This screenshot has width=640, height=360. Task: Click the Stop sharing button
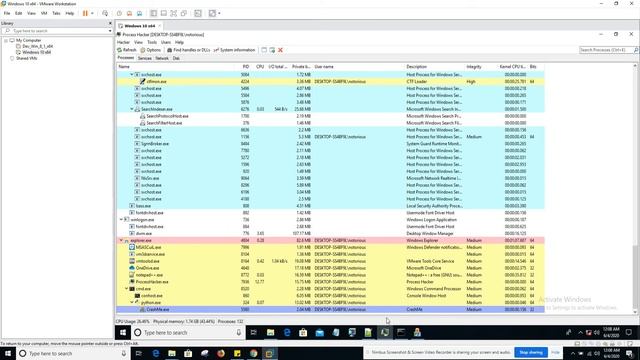pyautogui.click(x=531, y=352)
